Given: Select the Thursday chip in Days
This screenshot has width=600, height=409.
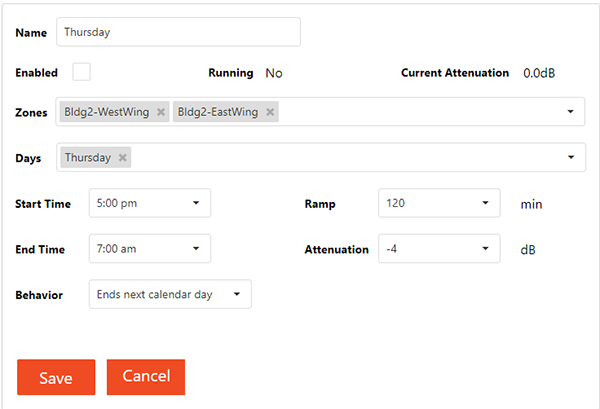Looking at the screenshot, I should (88, 158).
